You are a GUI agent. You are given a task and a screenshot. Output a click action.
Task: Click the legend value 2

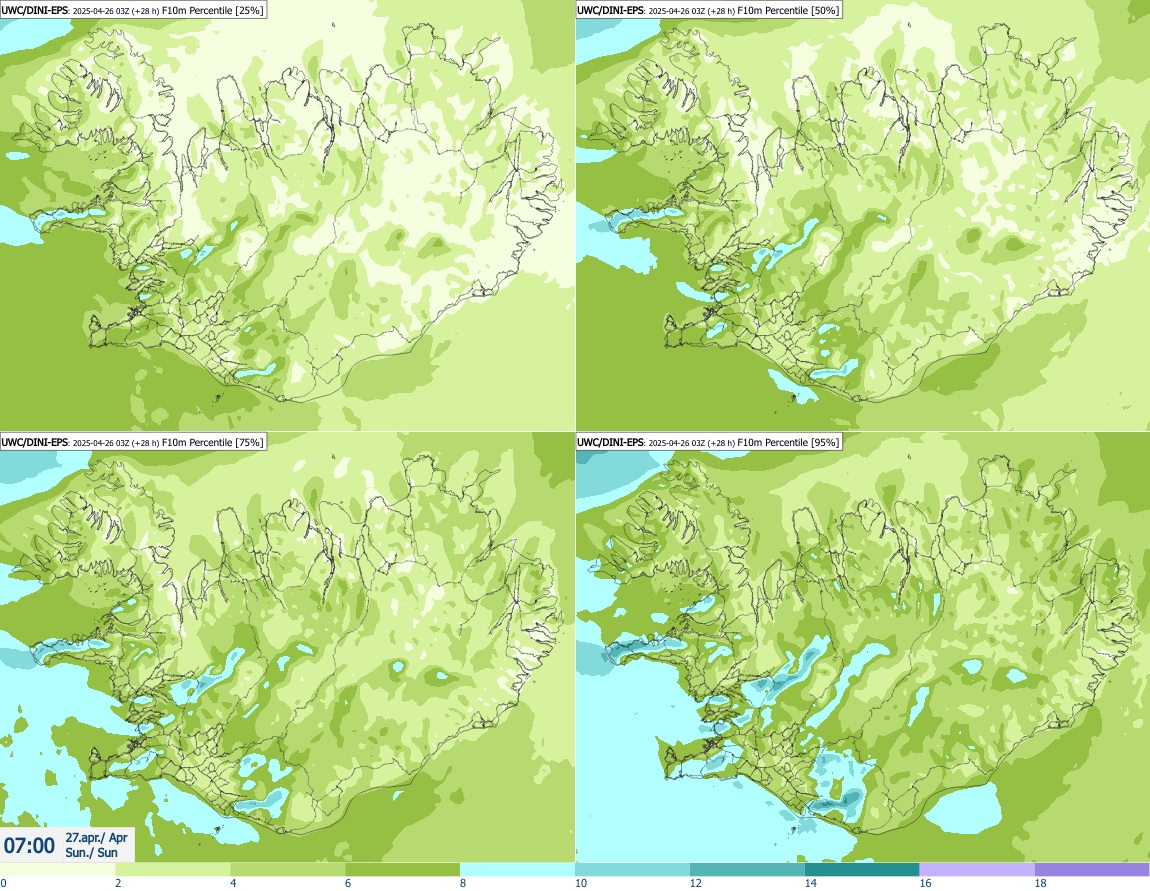[118, 883]
